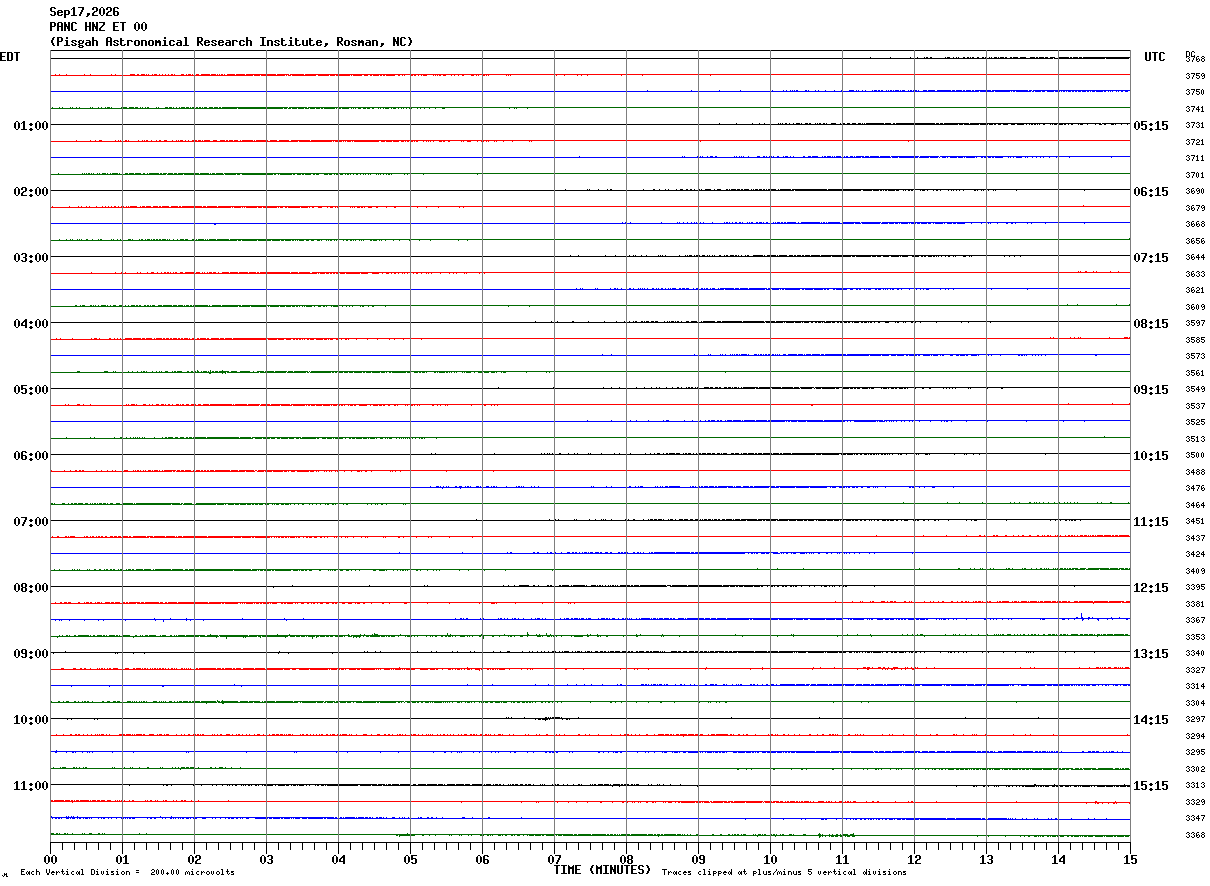This screenshot has width=1210, height=886.
Task: Select the 10:00 EDT row label
Action: coord(30,720)
